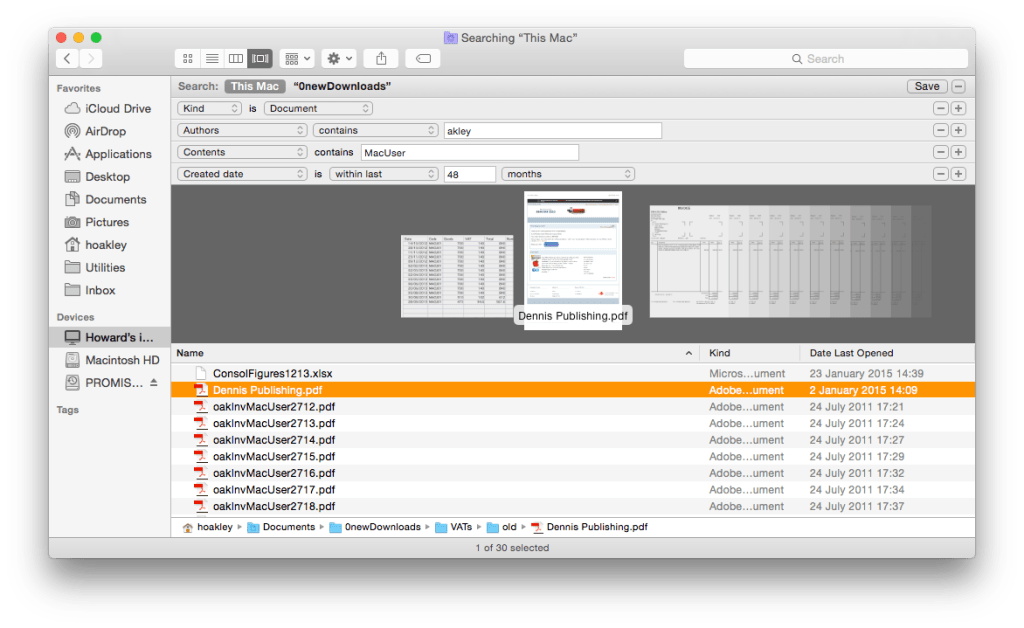
Task: Click the Edit Tags toolbar icon
Action: (423, 59)
